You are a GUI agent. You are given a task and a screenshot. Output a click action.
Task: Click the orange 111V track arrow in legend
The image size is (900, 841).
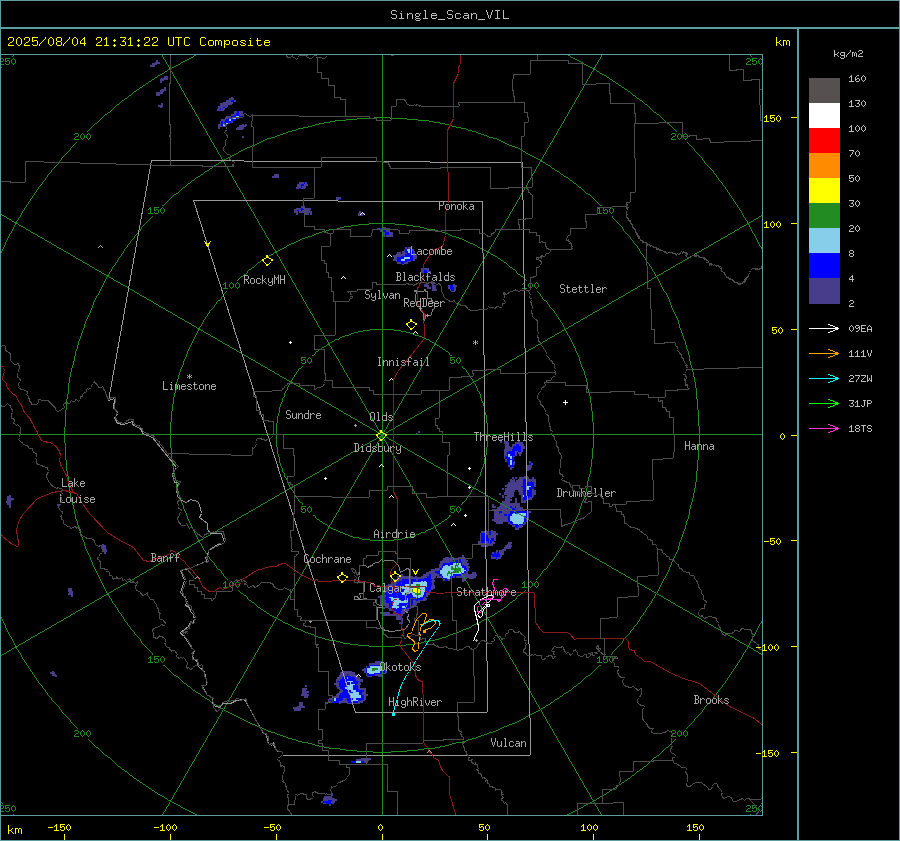(x=824, y=354)
